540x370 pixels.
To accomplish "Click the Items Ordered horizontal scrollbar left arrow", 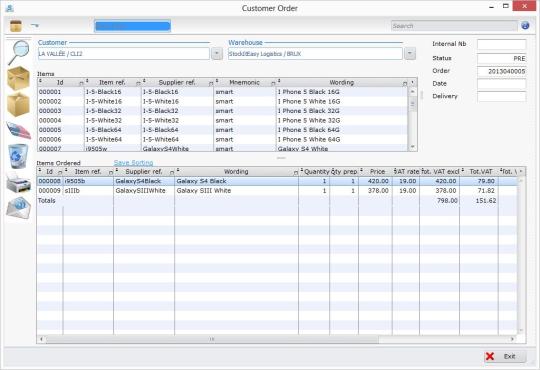I will 41,339.
